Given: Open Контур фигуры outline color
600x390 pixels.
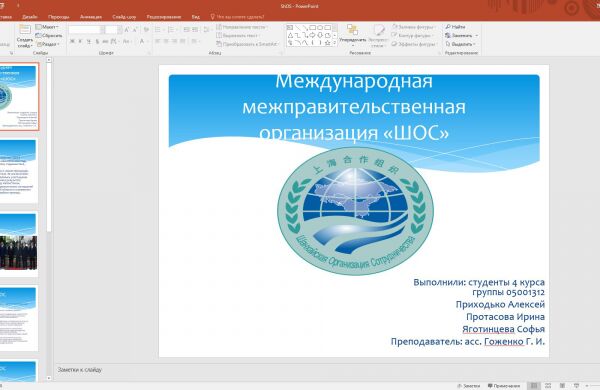Looking at the screenshot, I should [413, 35].
